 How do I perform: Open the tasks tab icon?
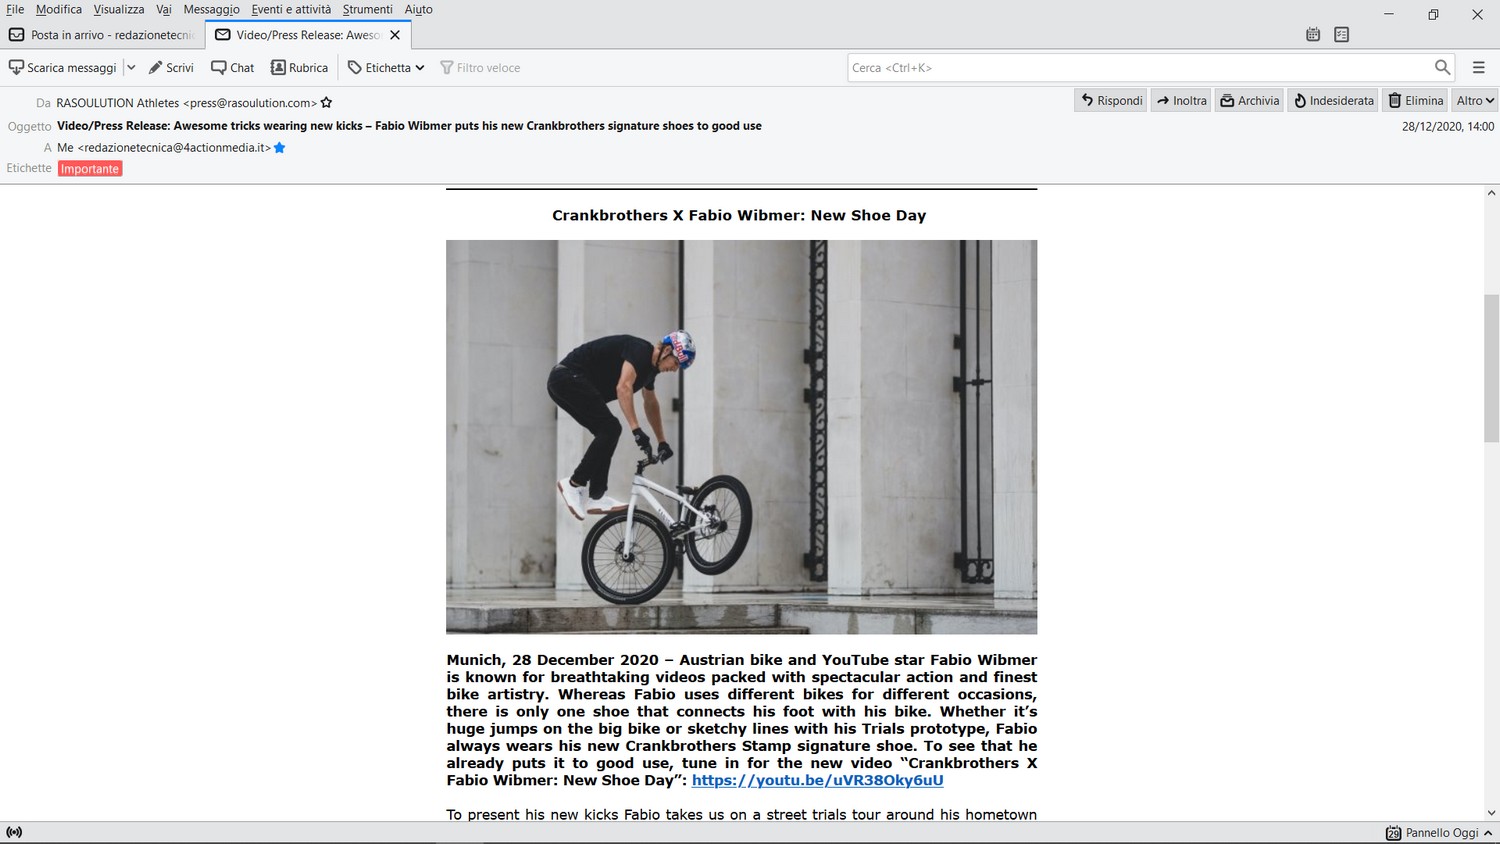click(1342, 35)
